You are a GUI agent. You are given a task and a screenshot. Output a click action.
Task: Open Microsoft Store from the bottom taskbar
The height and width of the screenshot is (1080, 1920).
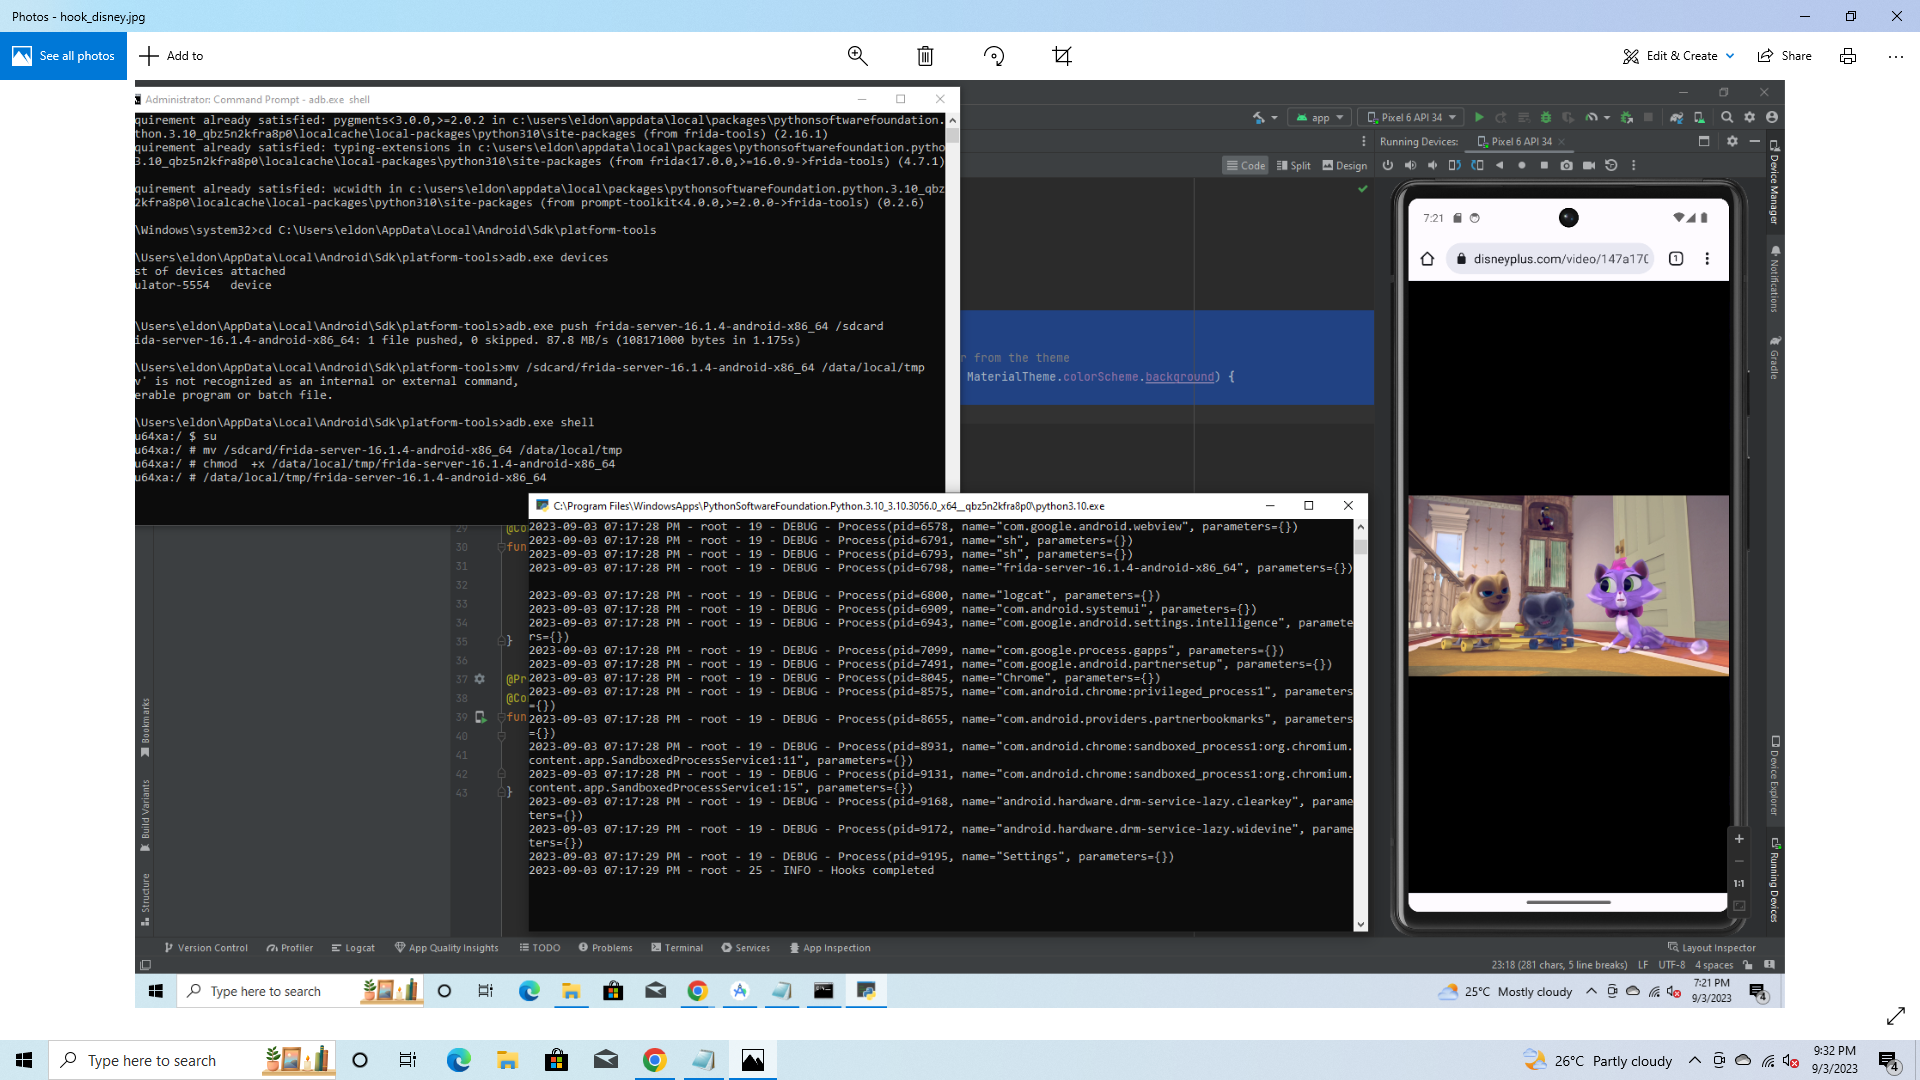click(556, 1060)
